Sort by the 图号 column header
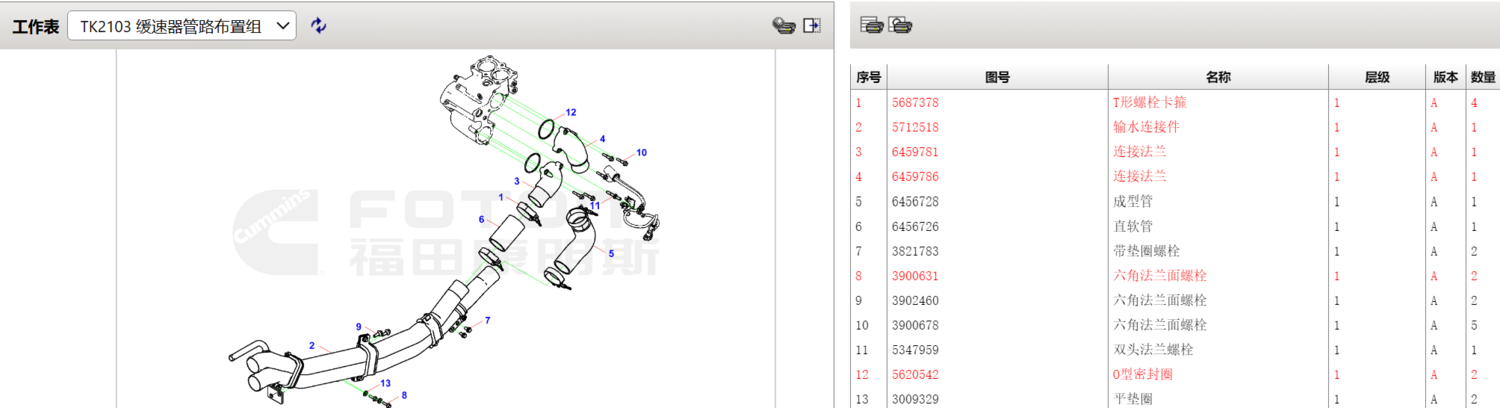The width and height of the screenshot is (1500, 408). click(x=997, y=77)
